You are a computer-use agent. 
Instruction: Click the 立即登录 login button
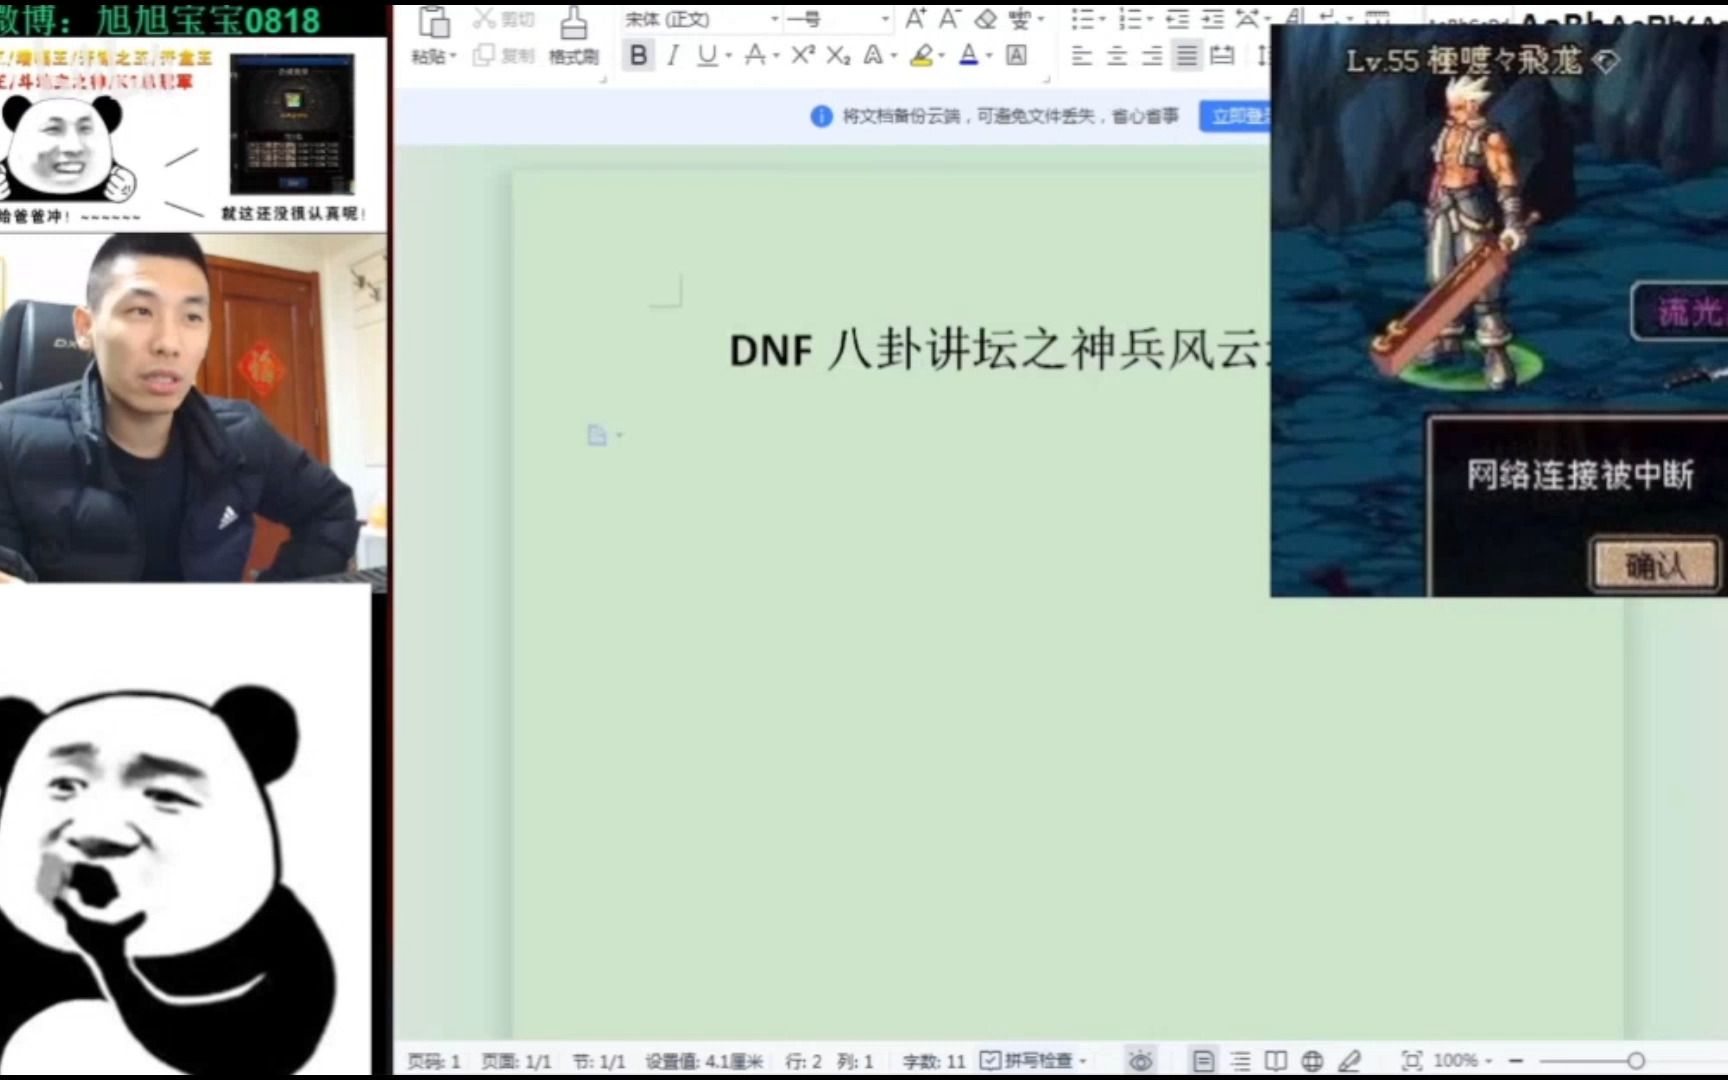1236,117
